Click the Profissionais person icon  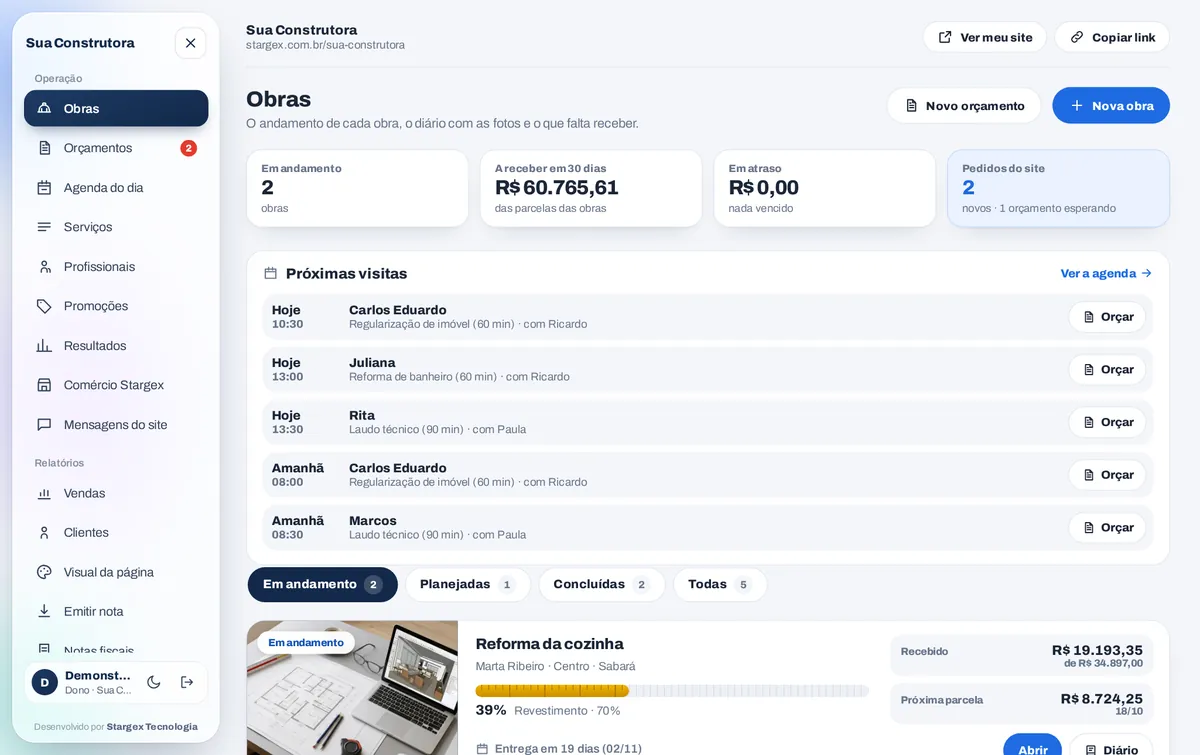point(44,267)
